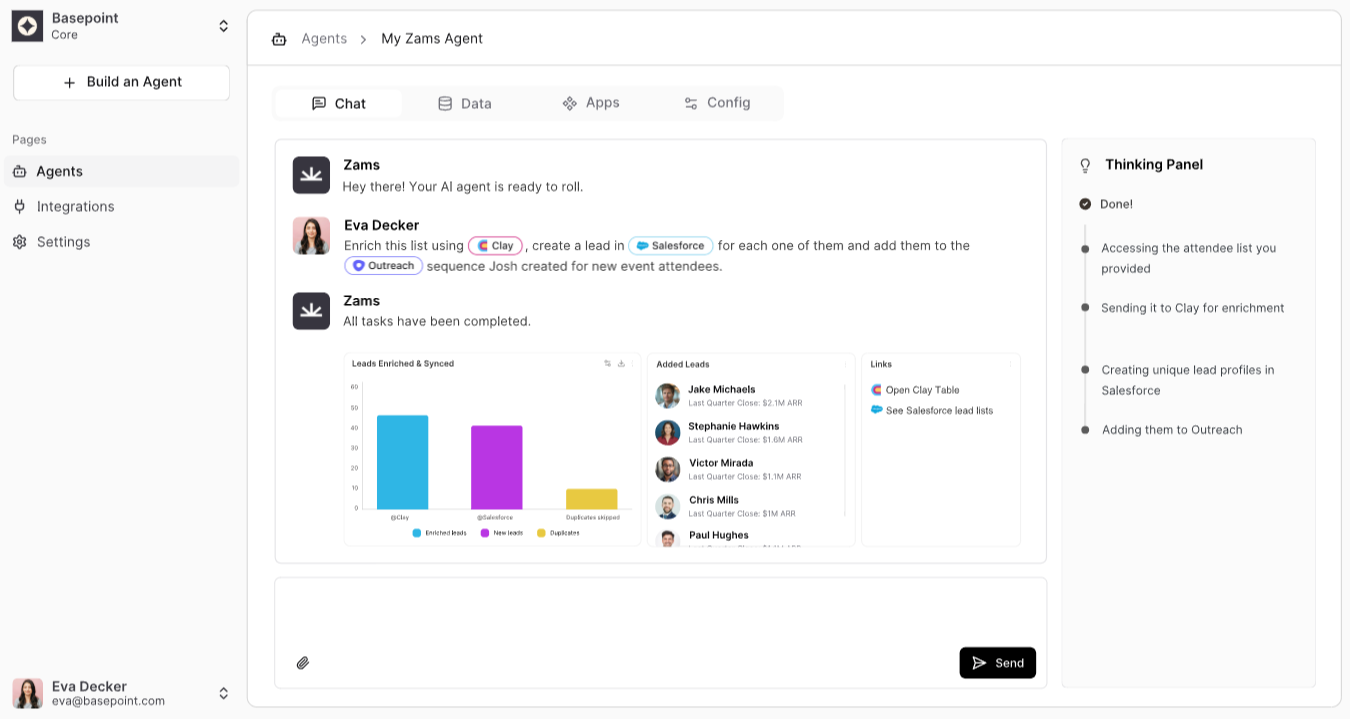This screenshot has width=1350, height=719.
Task: Click the Enriched leads legend swatch
Action: pyautogui.click(x=417, y=533)
